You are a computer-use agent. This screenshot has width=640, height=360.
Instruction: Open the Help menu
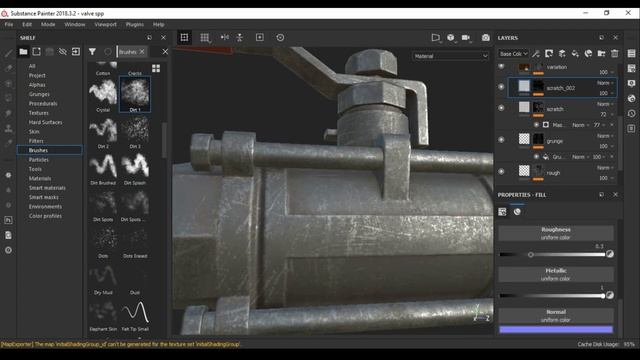(158, 24)
